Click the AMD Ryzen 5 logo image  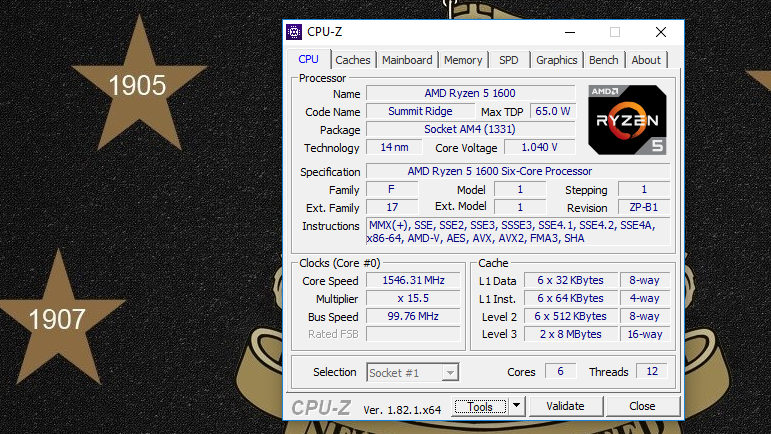[x=627, y=120]
